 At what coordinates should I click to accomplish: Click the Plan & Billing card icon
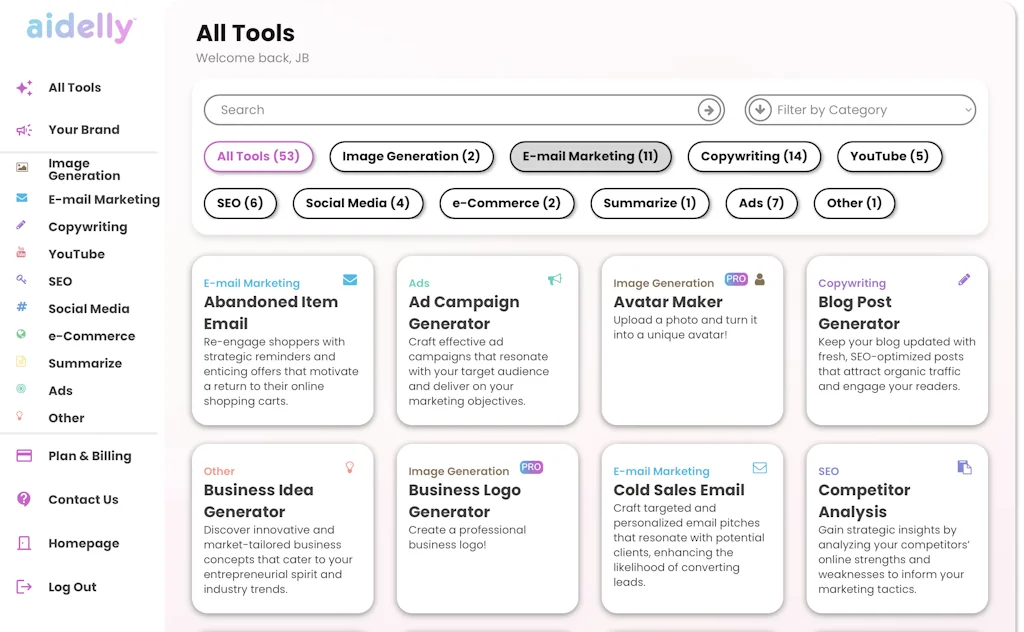pyautogui.click(x=24, y=456)
